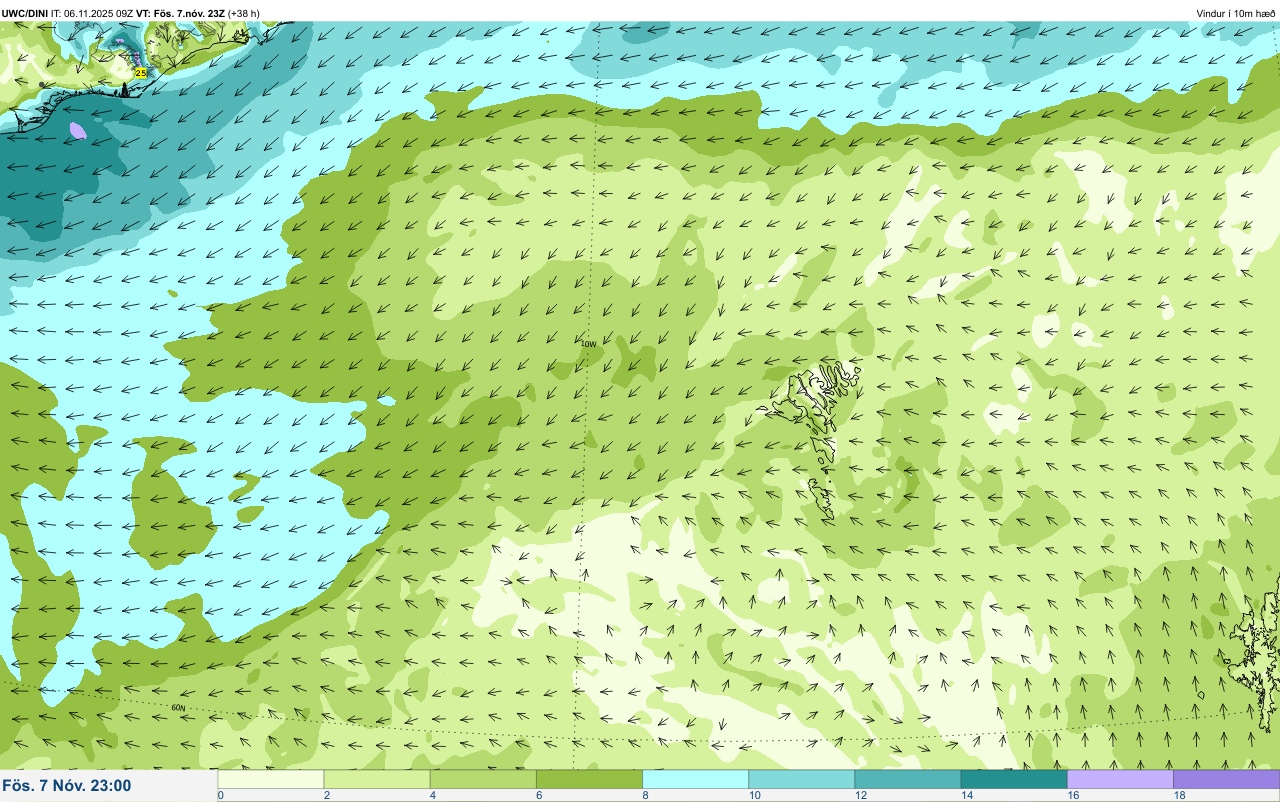Select the 6–8 olive green legend swatch
The width and height of the screenshot is (1280, 802).
click(589, 779)
